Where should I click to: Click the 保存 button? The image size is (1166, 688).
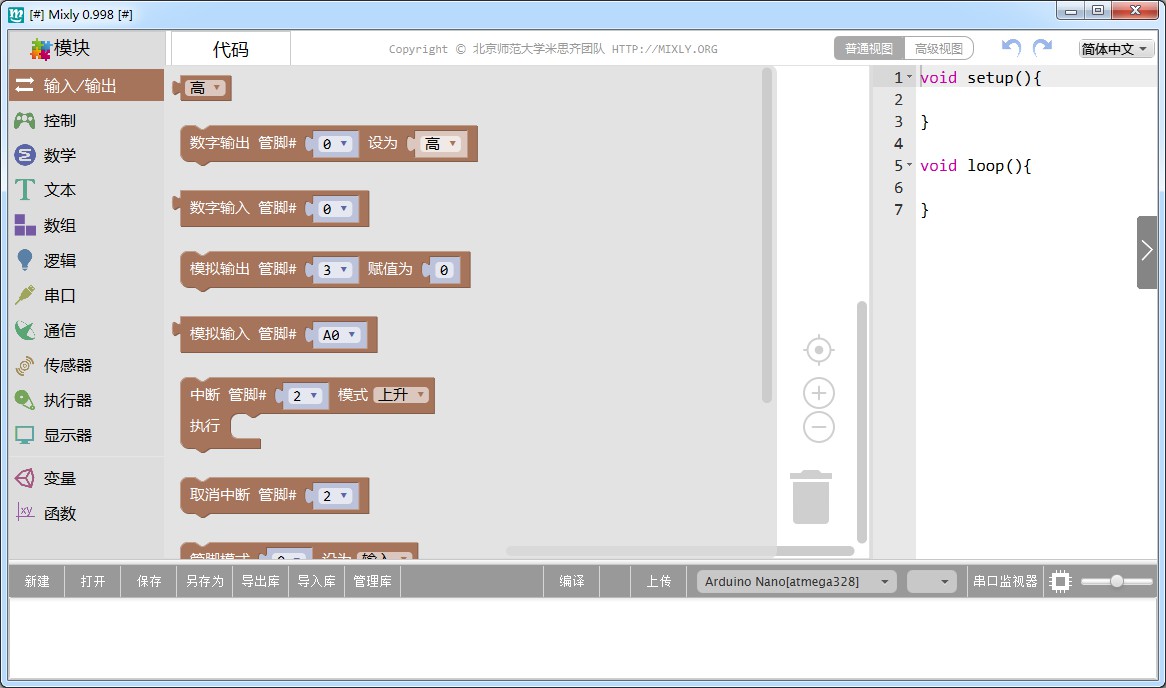[x=149, y=582]
